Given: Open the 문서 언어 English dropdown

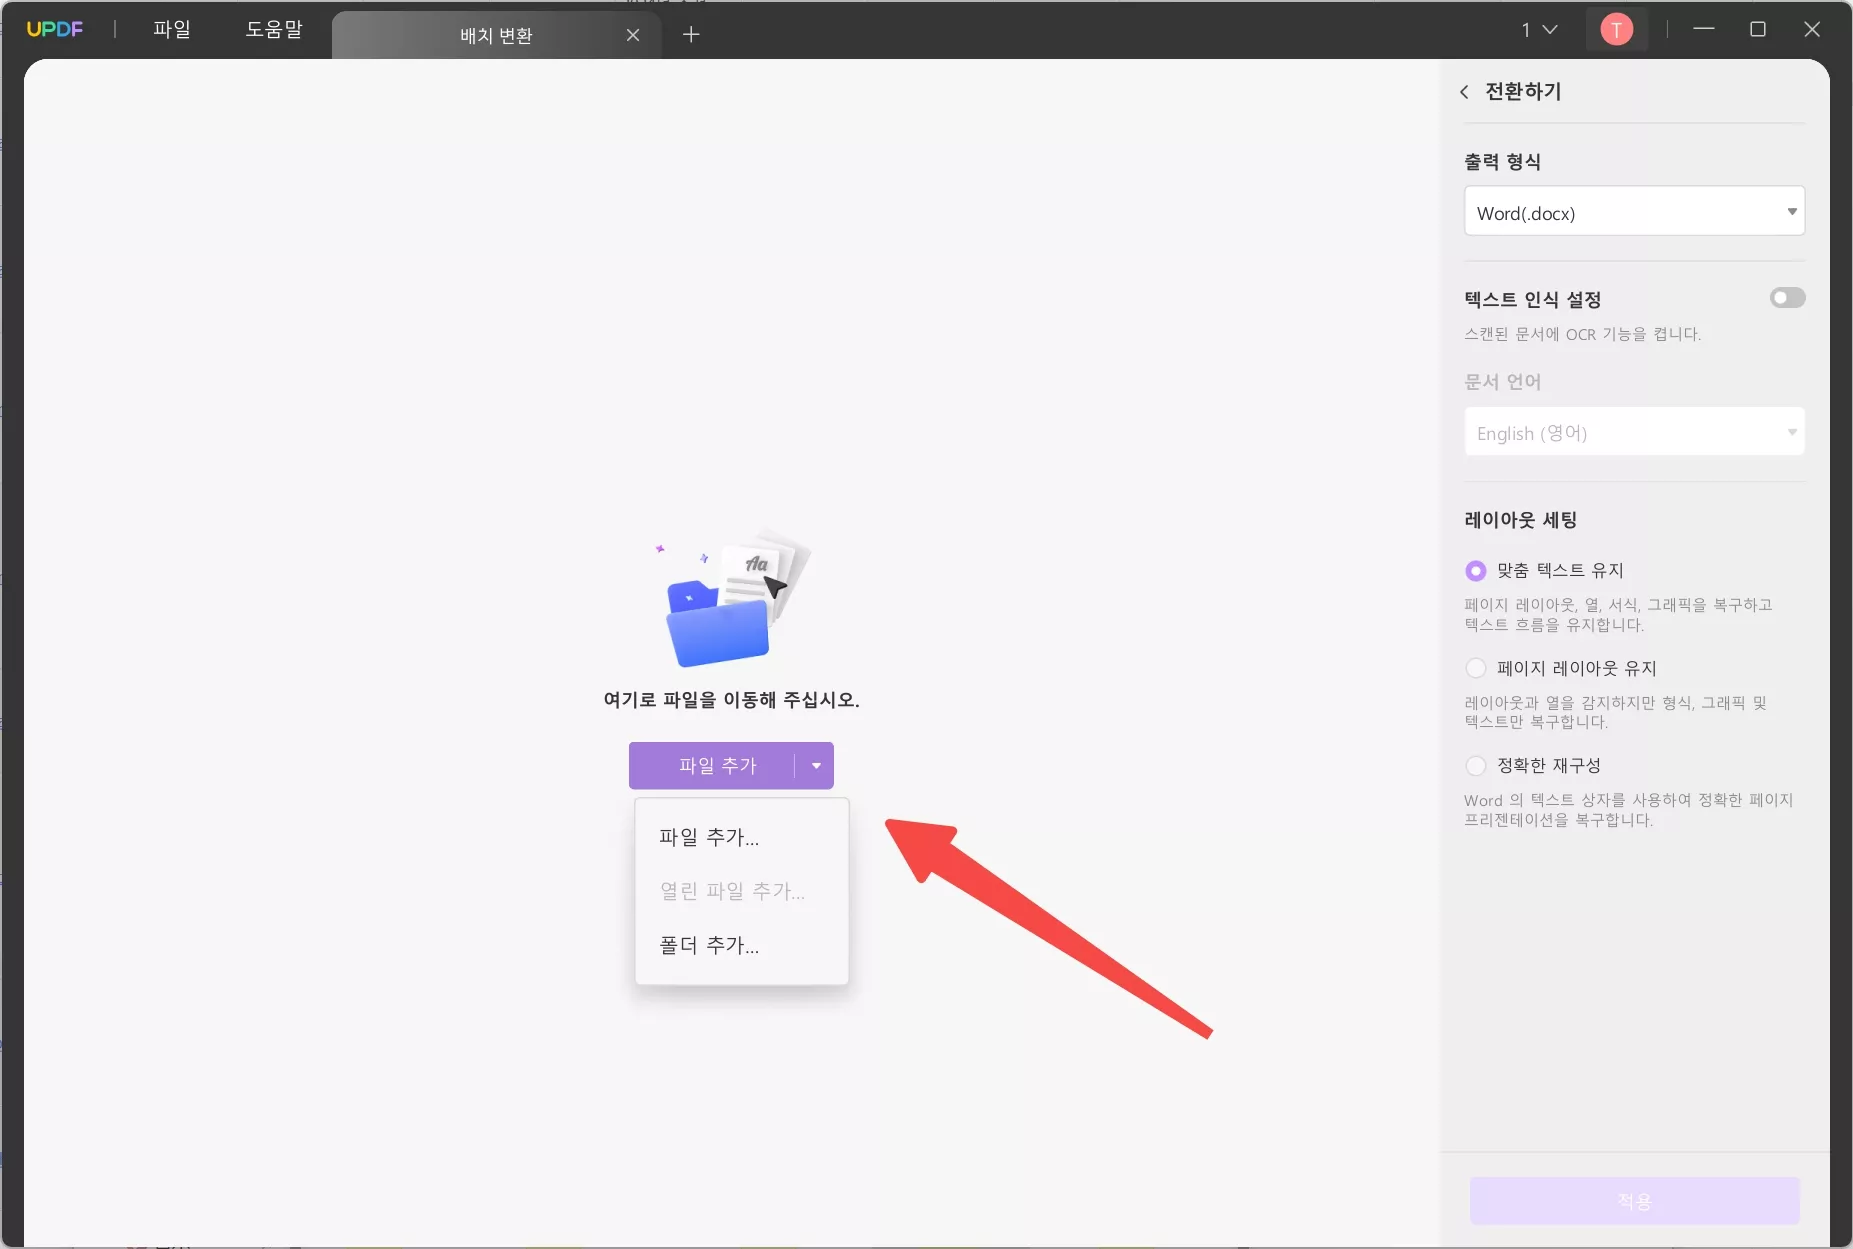Looking at the screenshot, I should [x=1634, y=432].
